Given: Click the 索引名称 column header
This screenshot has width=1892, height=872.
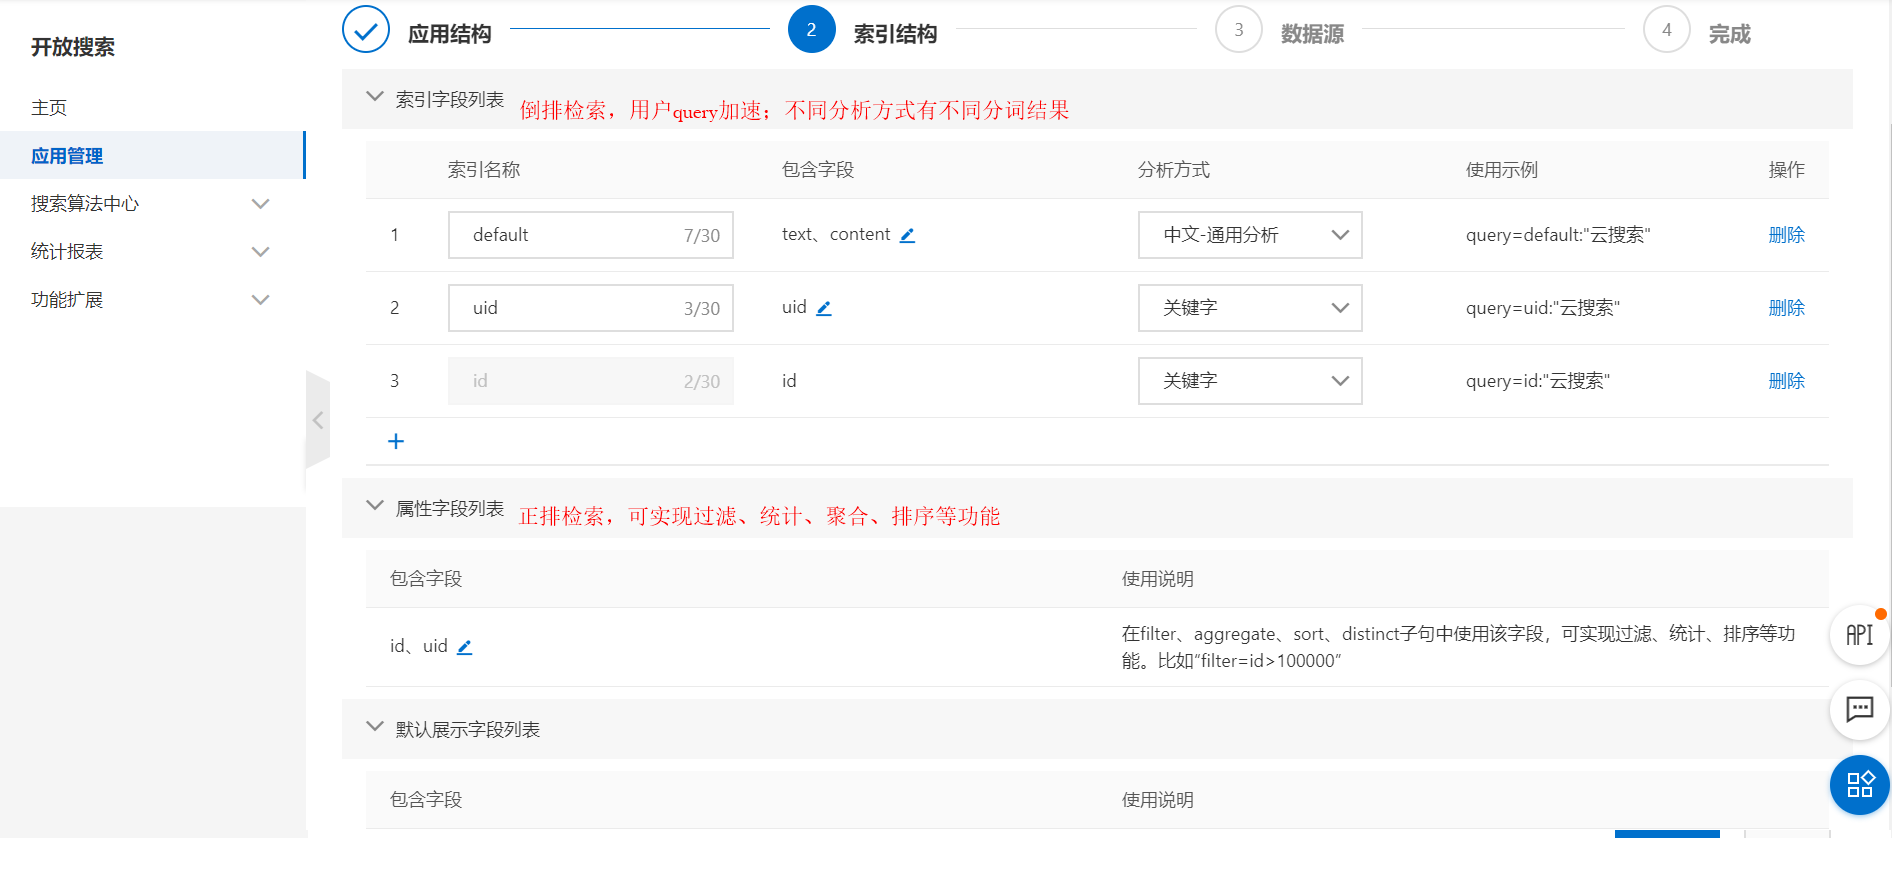Looking at the screenshot, I should pyautogui.click(x=484, y=170).
